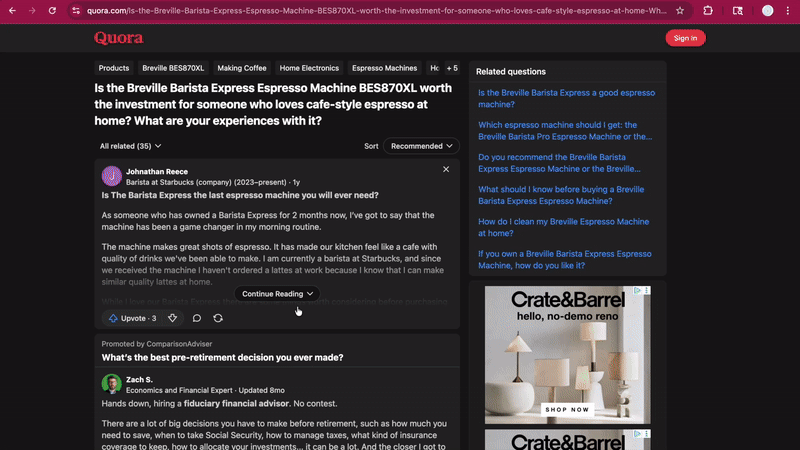Image resolution: width=800 pixels, height=450 pixels.
Task: Open promoted question about pre-retirement decision
Action: [x=222, y=357]
